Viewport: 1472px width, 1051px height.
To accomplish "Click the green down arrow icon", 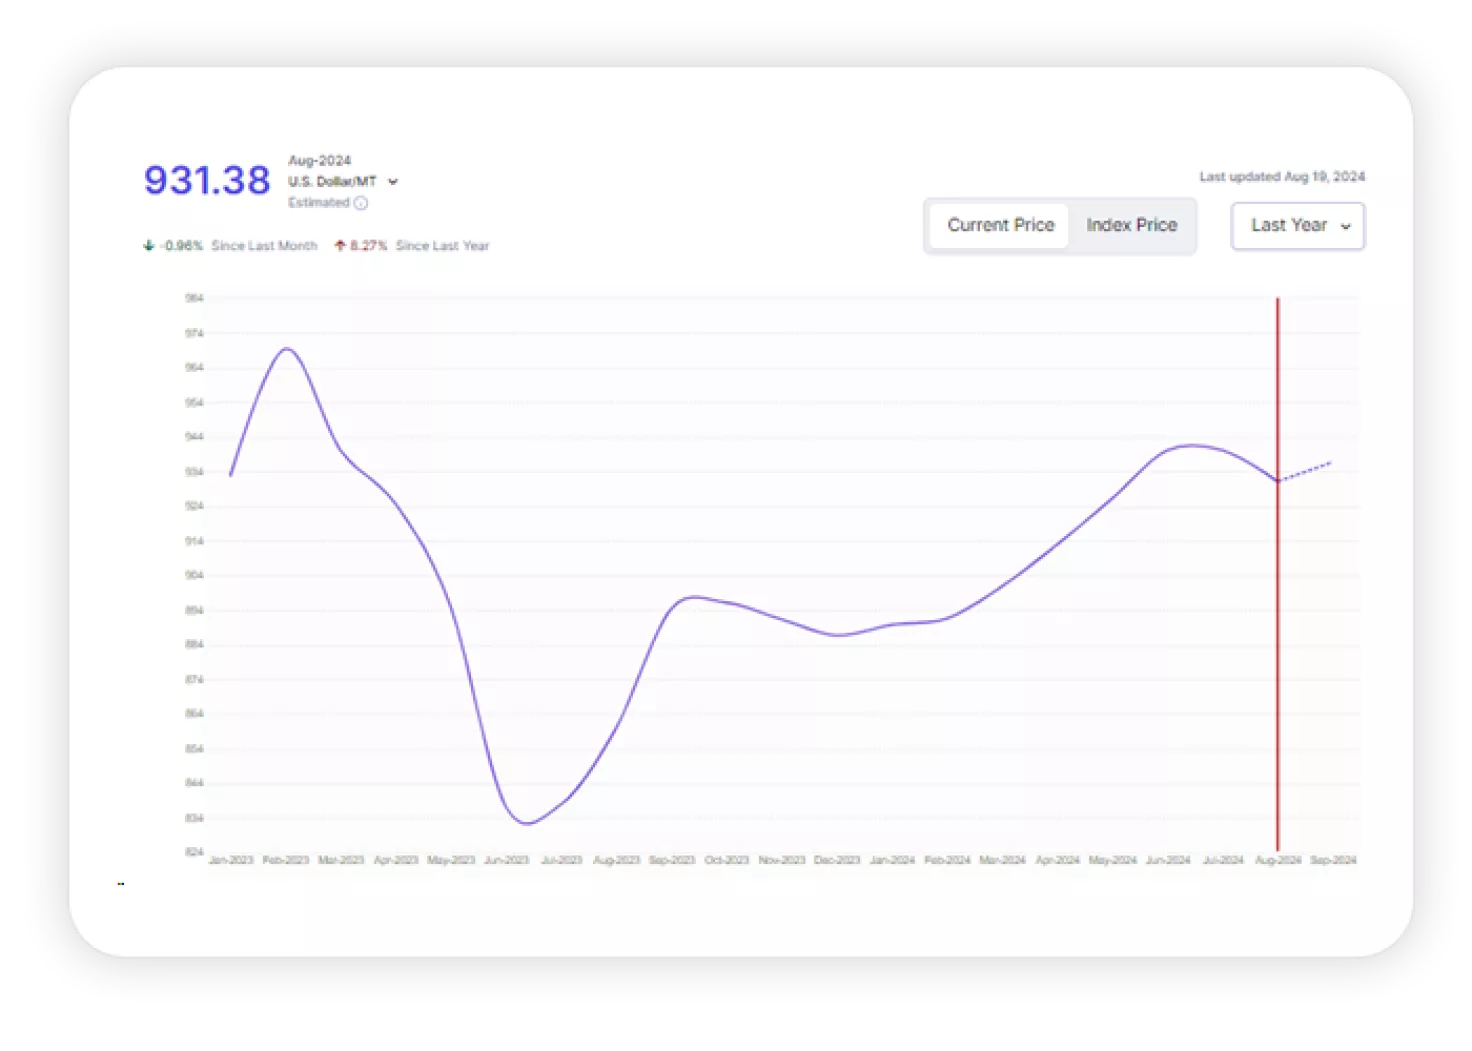I will 149,246.
